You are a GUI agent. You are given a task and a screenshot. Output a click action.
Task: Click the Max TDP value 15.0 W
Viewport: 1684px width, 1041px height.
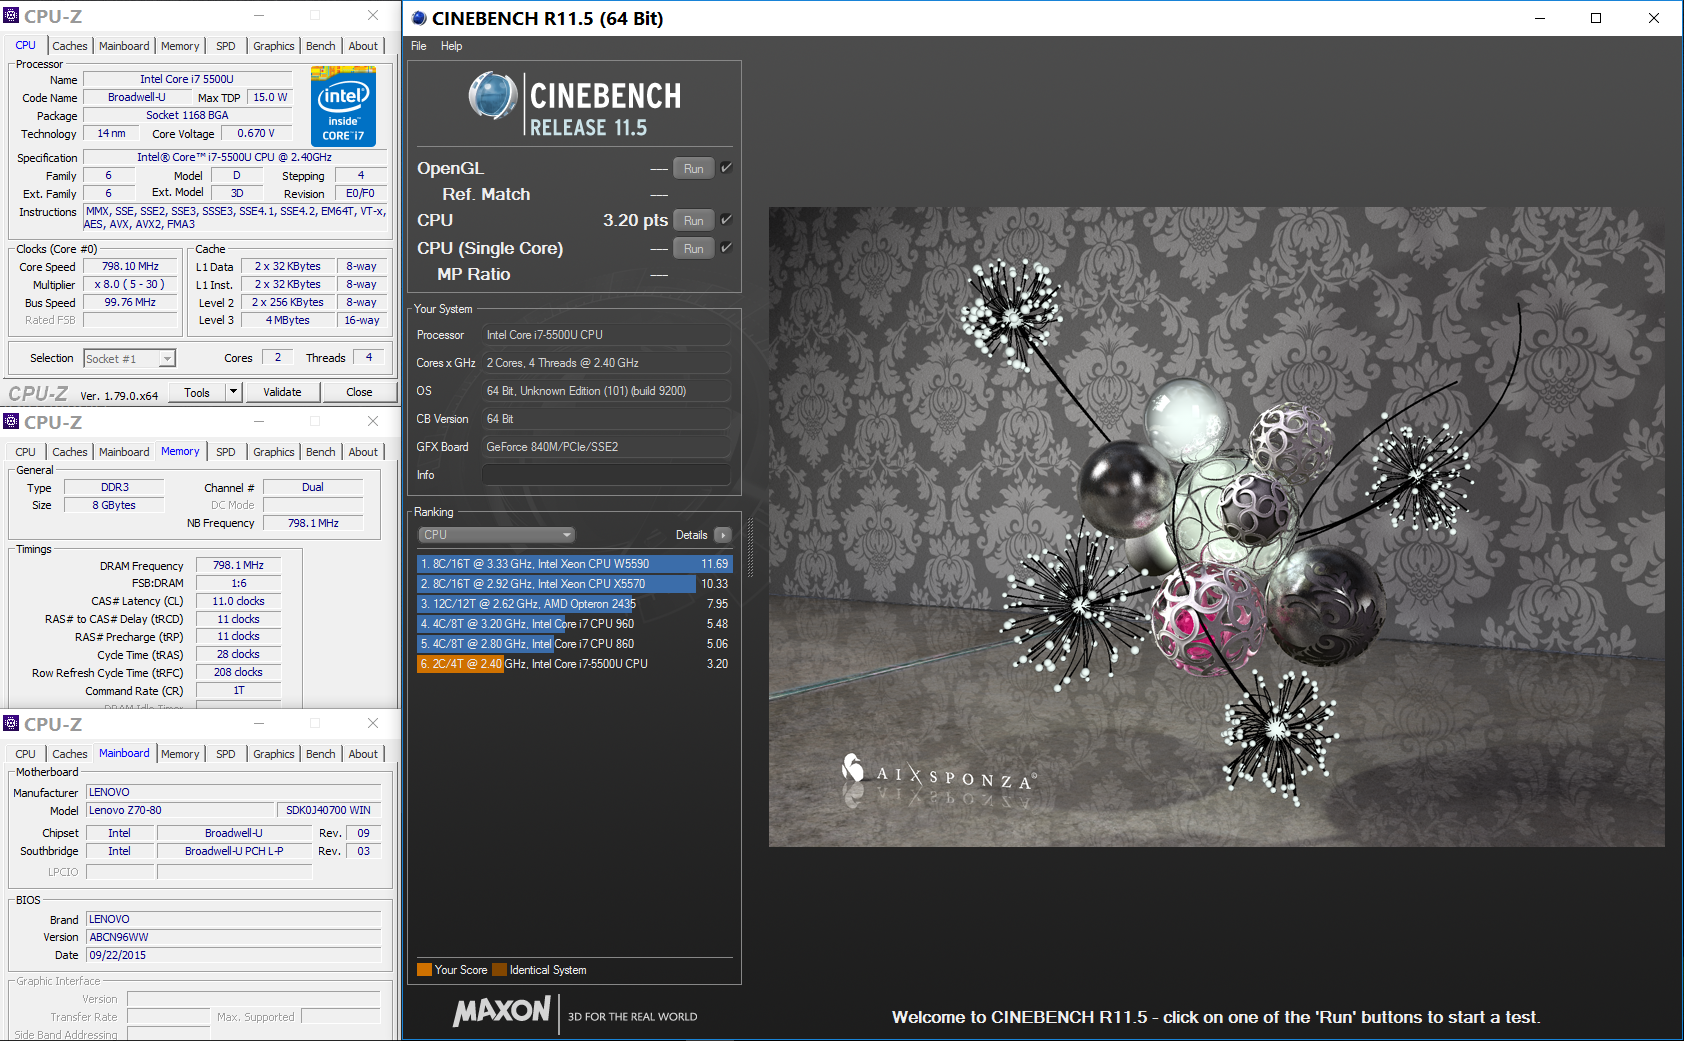[x=270, y=98]
